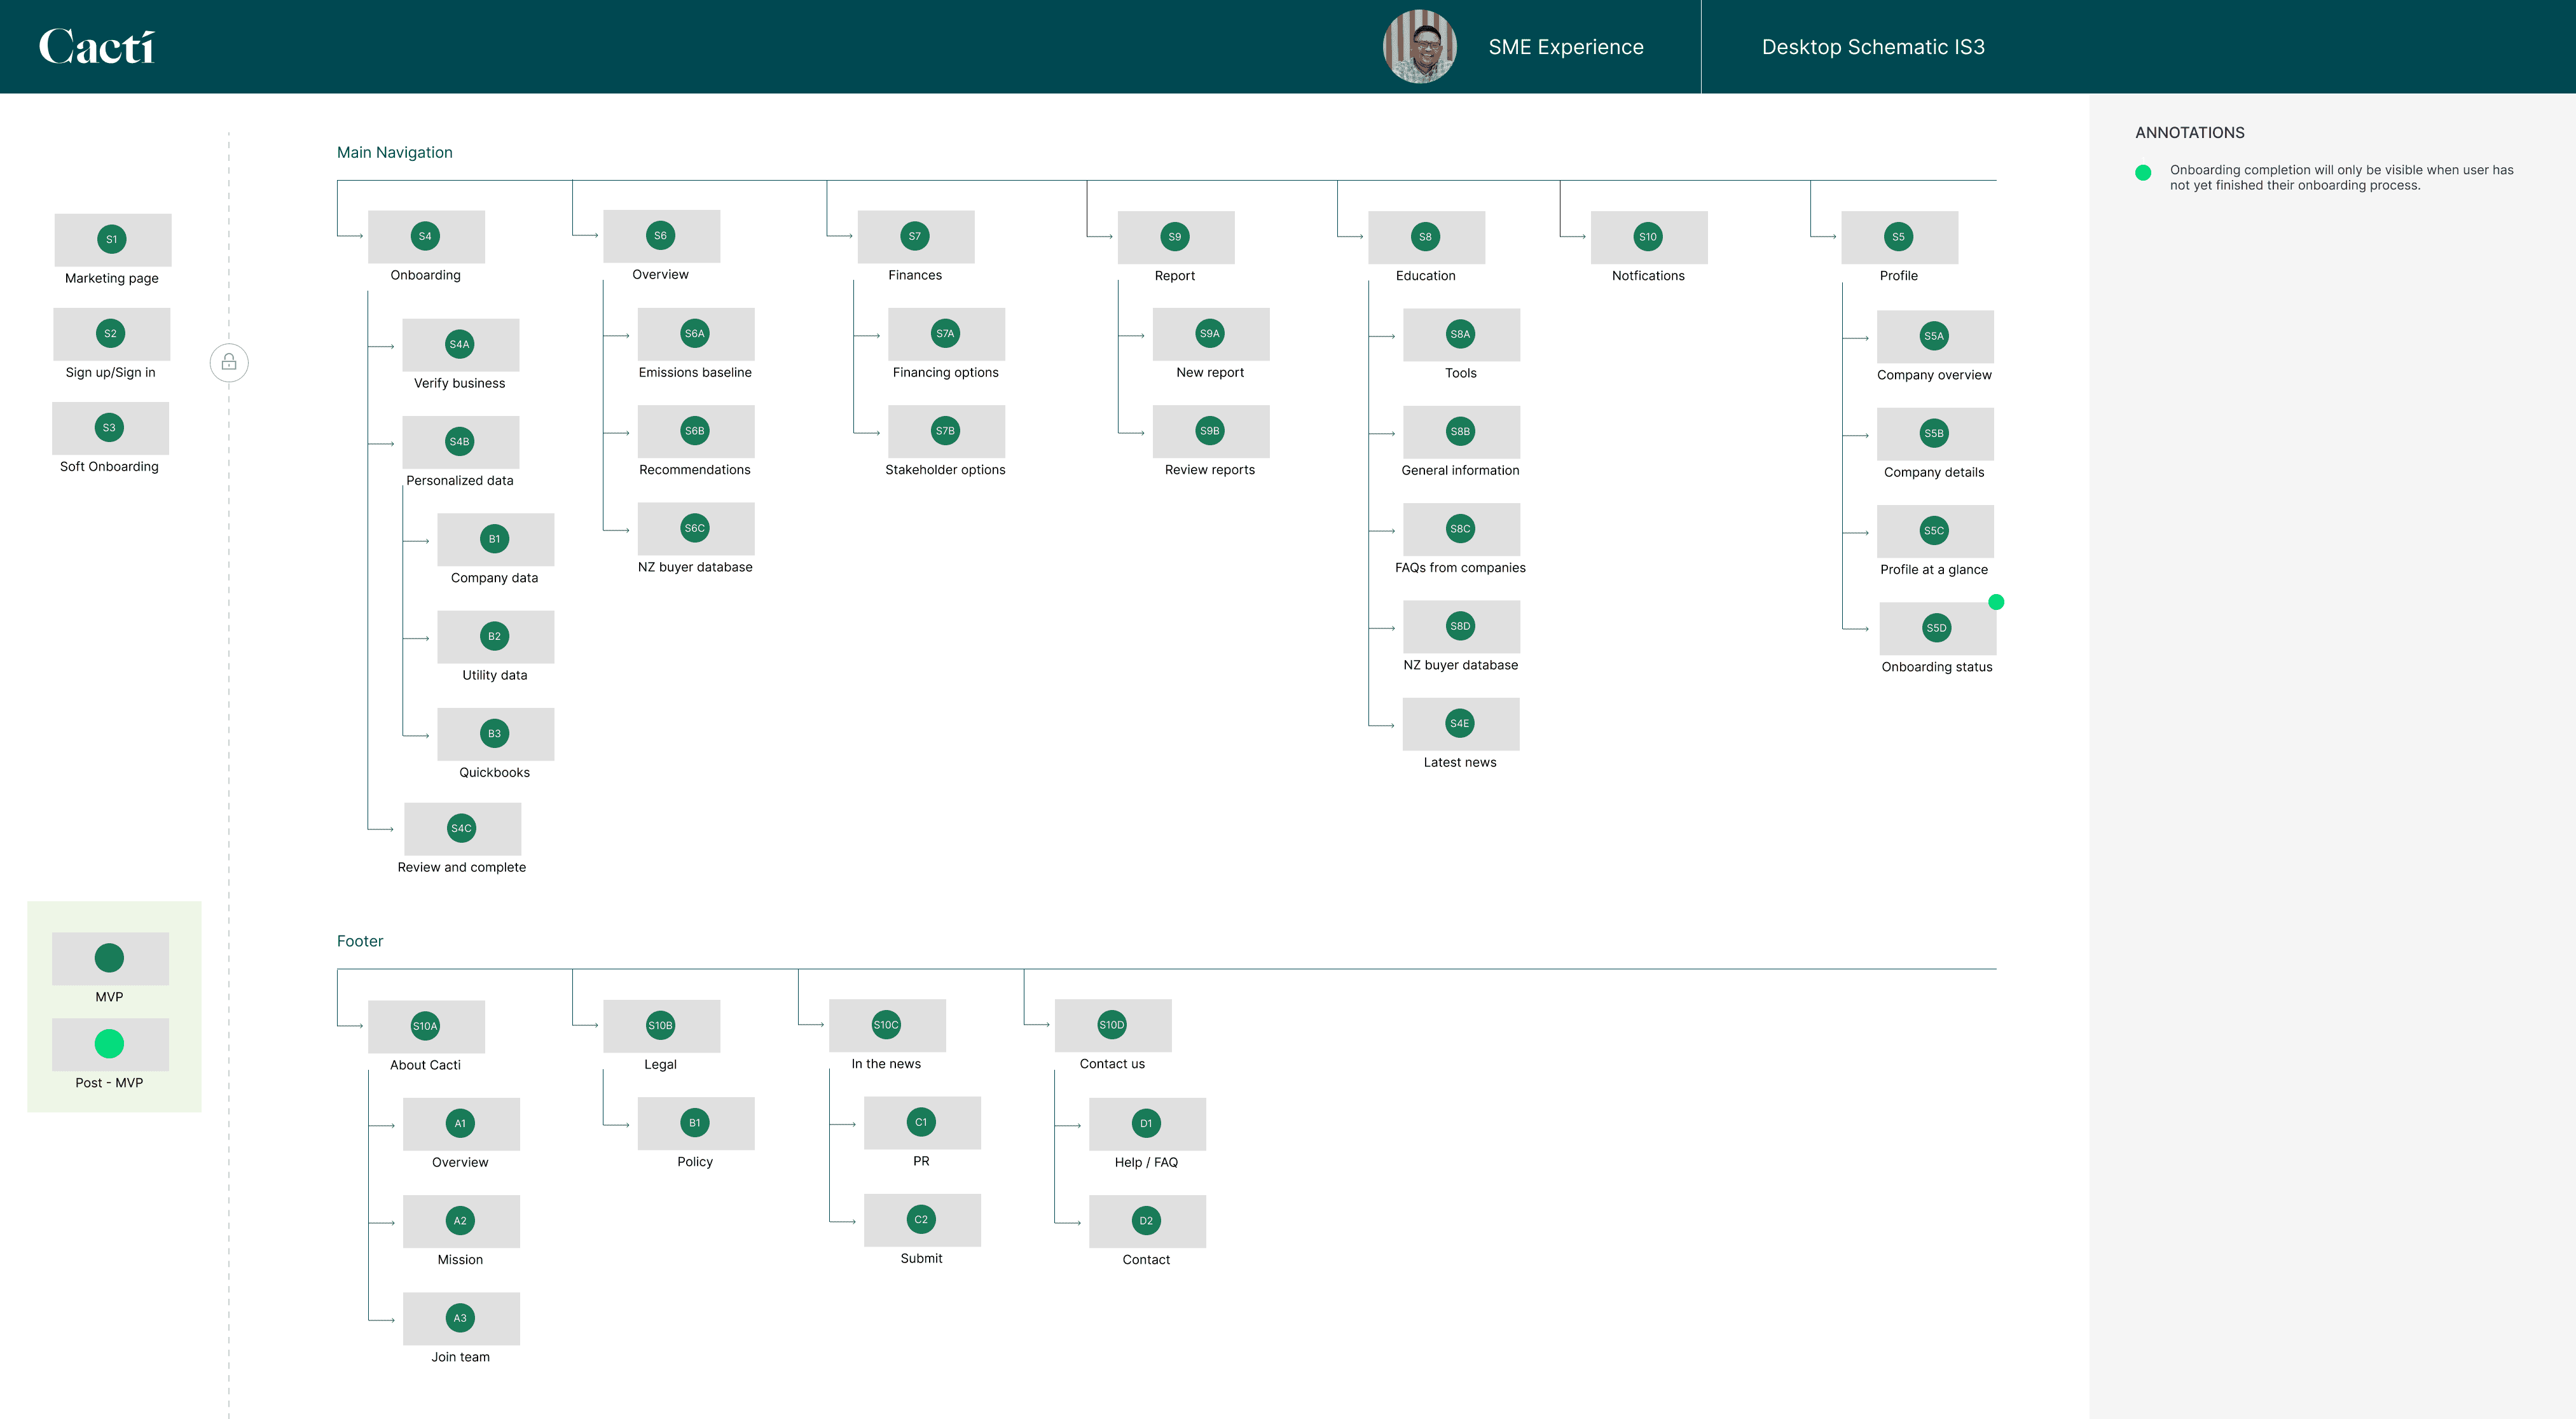Image resolution: width=2576 pixels, height=1419 pixels.
Task: Click the S6A Emissions baseline badge
Action: click(695, 333)
